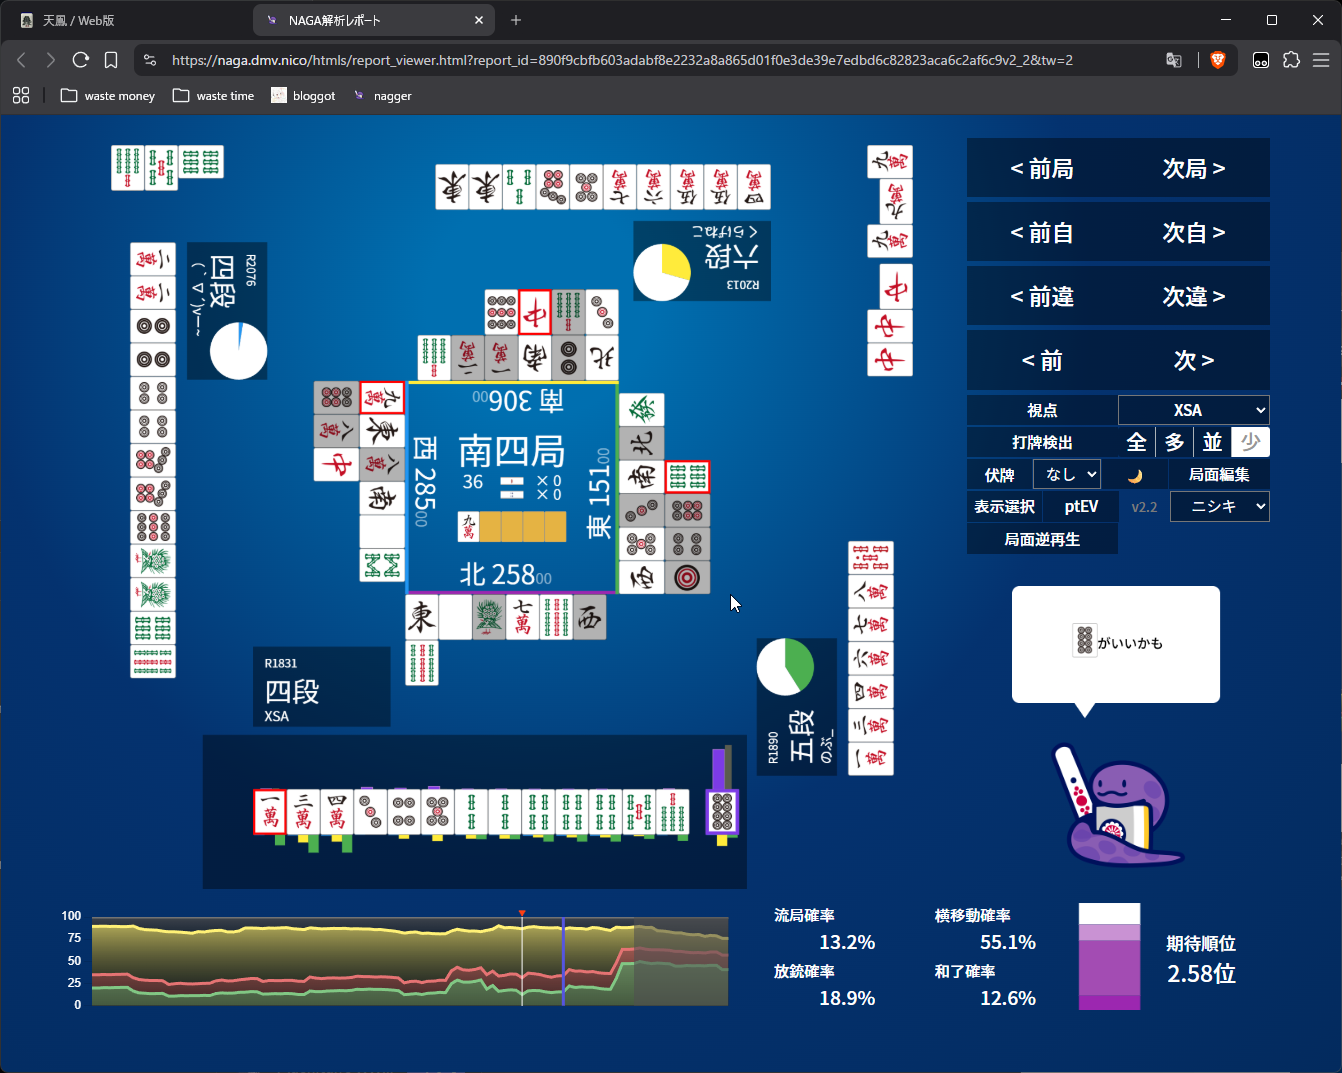Image resolution: width=1342 pixels, height=1073 pixels.
Task: Switch to the NAGA解析レポート tab
Action: pyautogui.click(x=375, y=20)
